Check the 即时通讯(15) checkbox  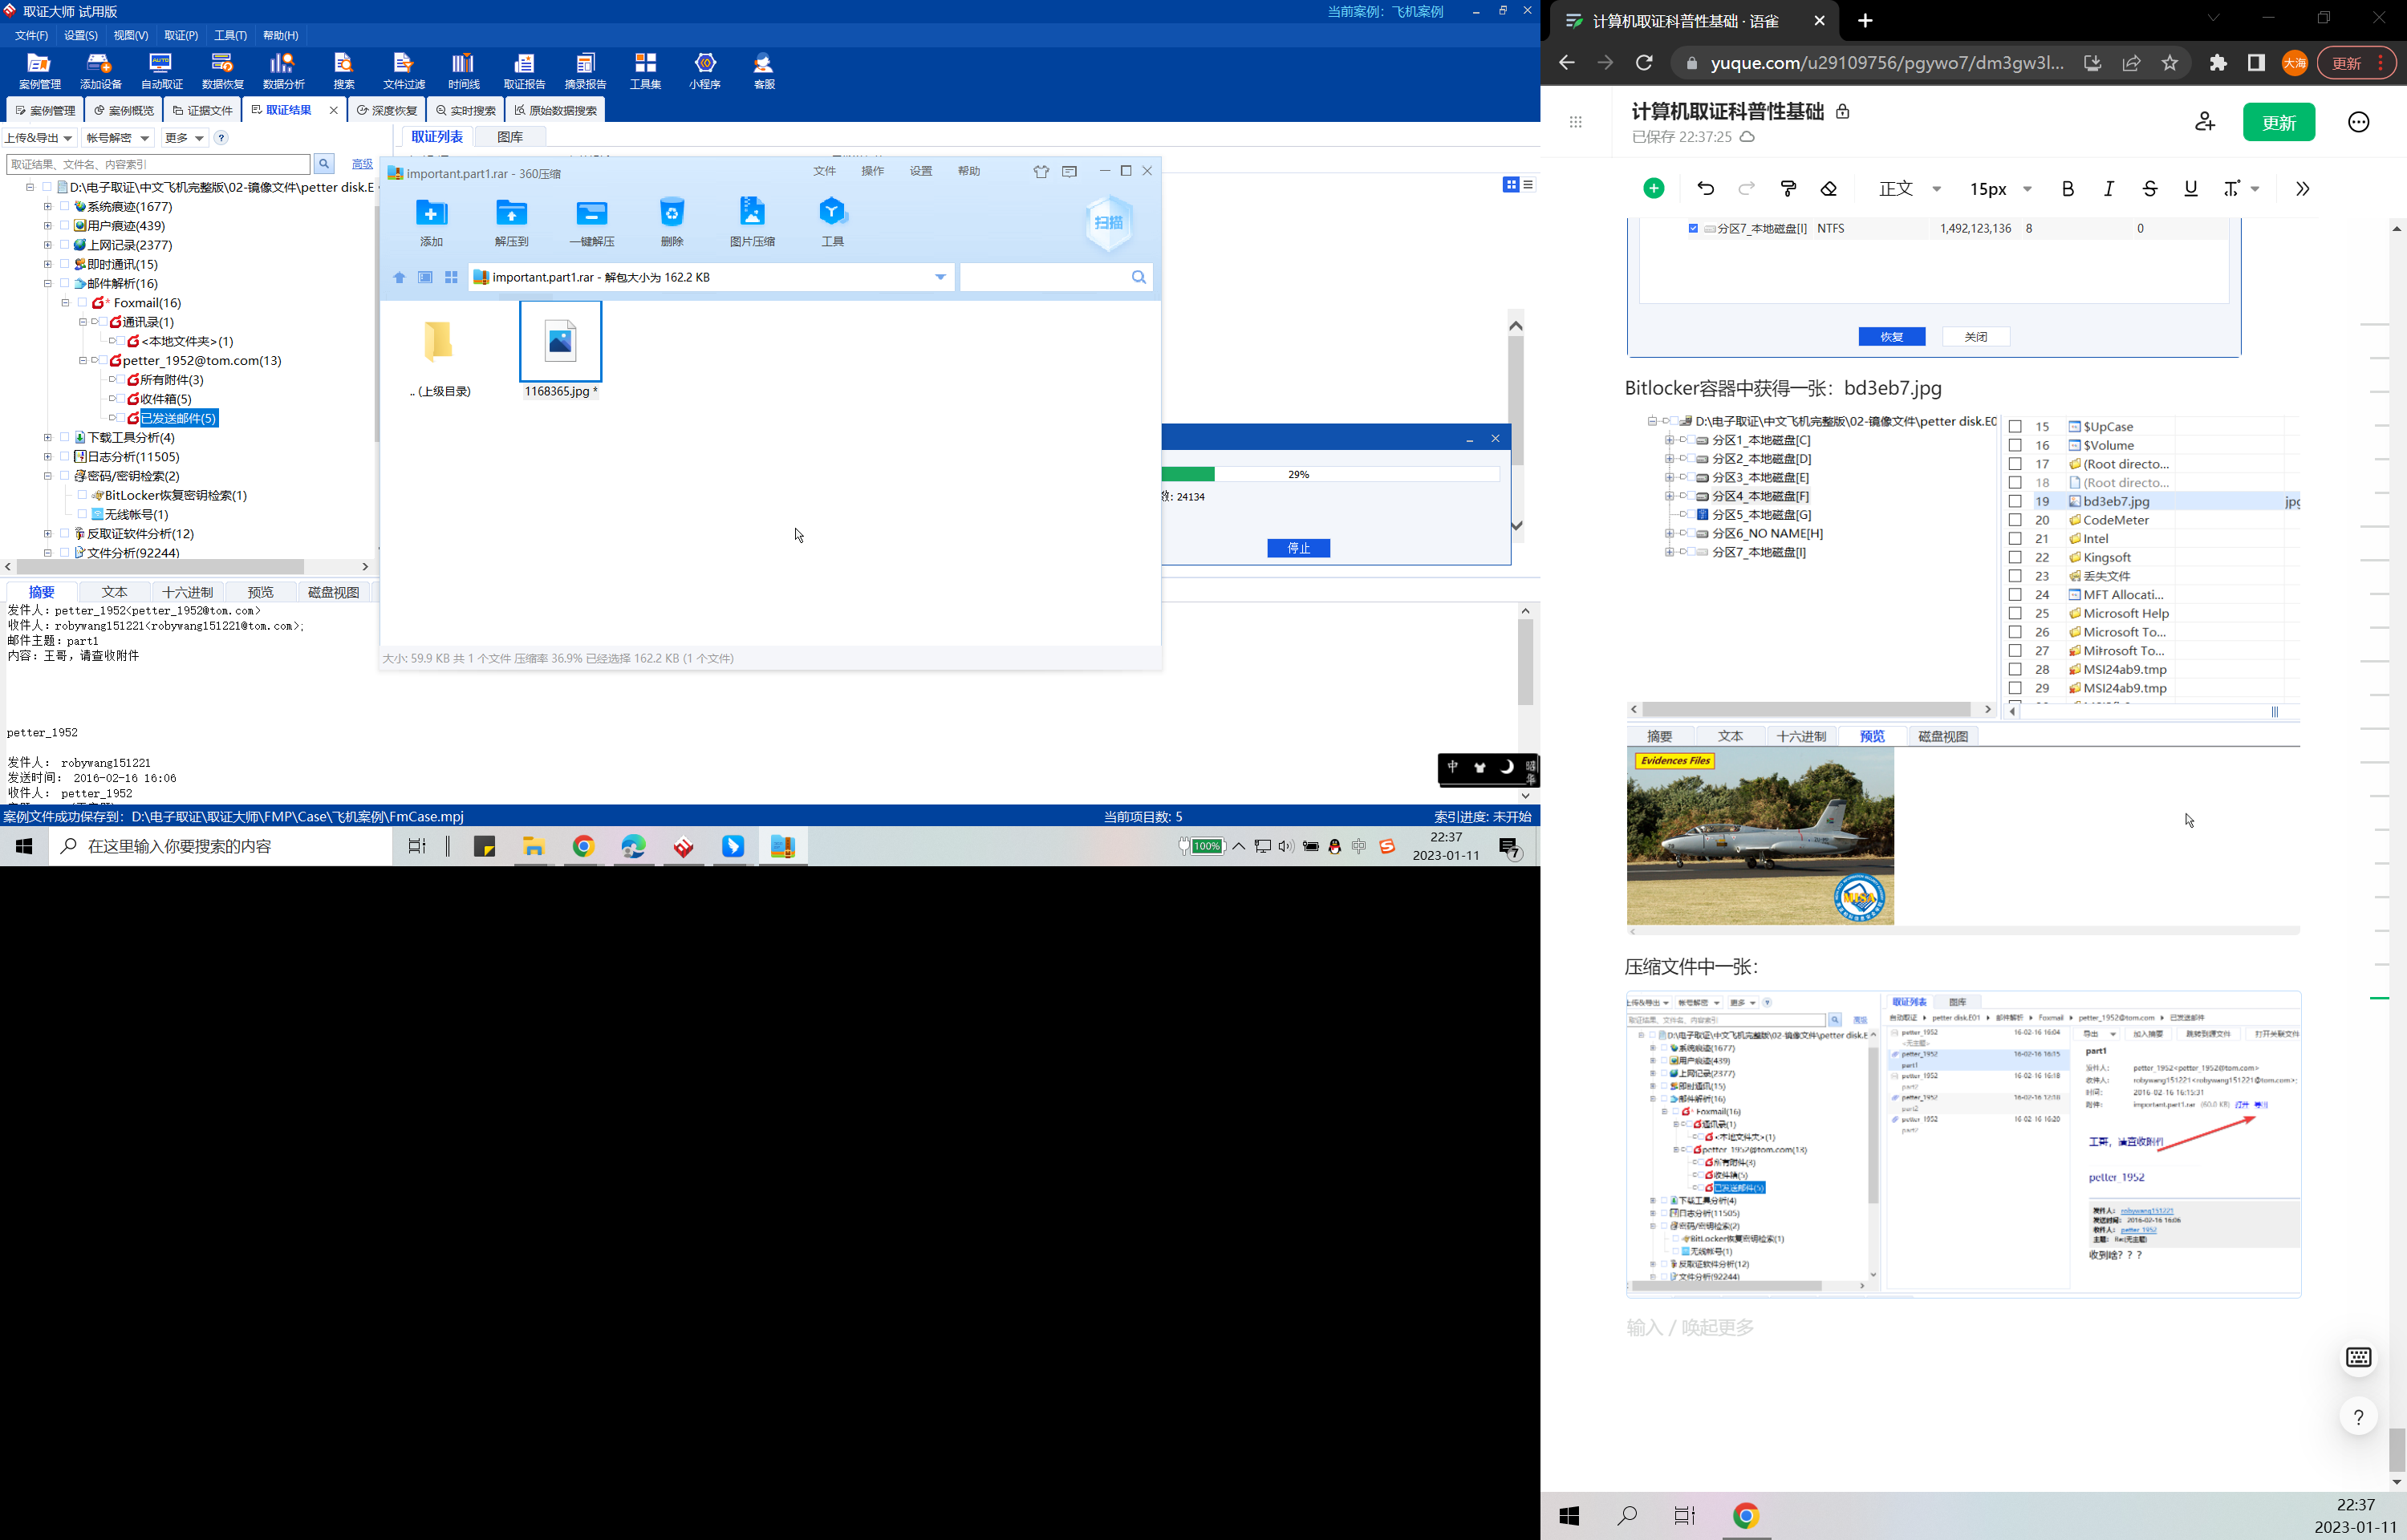(65, 264)
